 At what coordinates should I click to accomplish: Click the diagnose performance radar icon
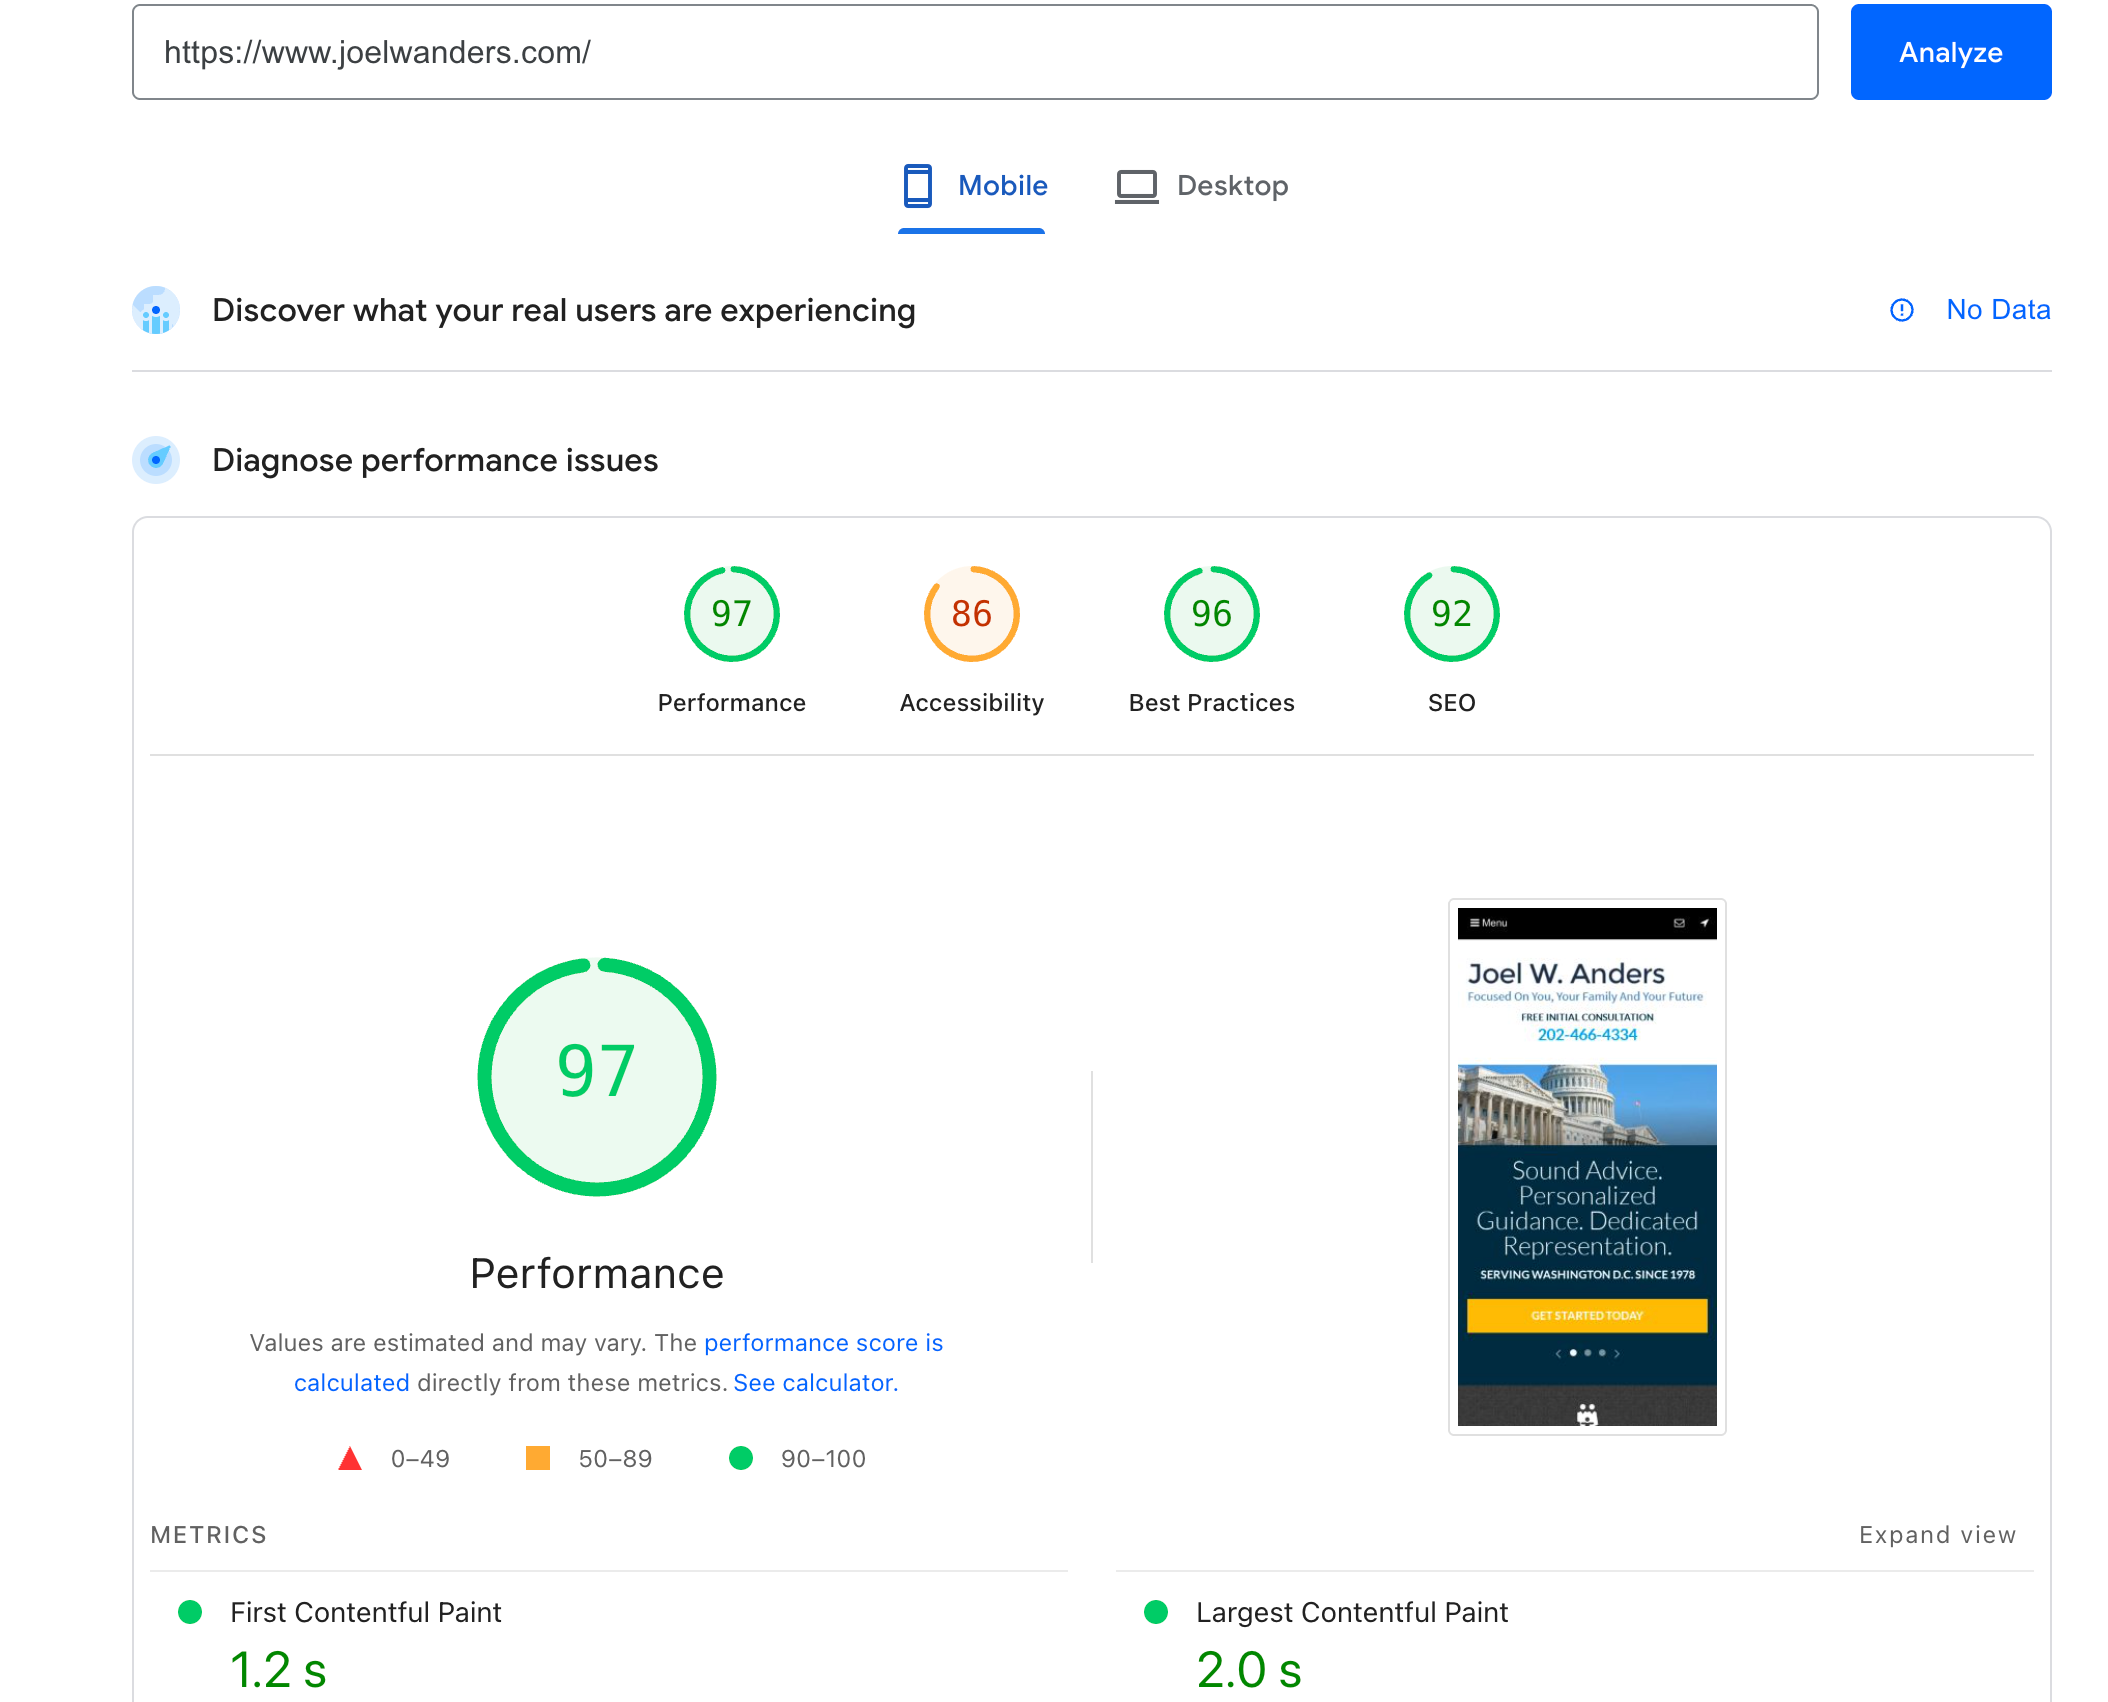click(x=156, y=460)
